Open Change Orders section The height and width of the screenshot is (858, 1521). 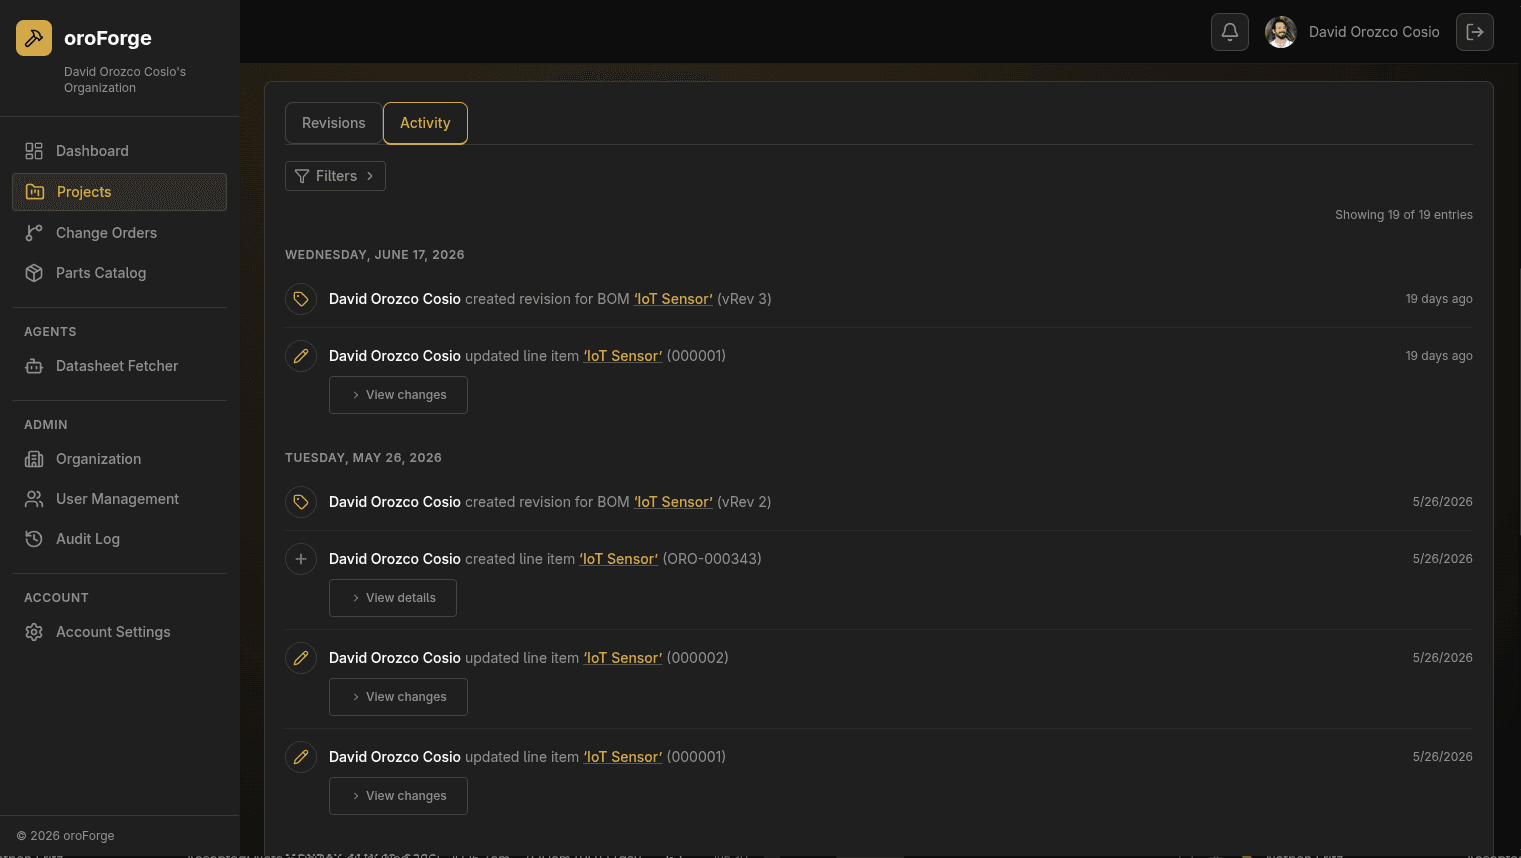[x=119, y=233]
